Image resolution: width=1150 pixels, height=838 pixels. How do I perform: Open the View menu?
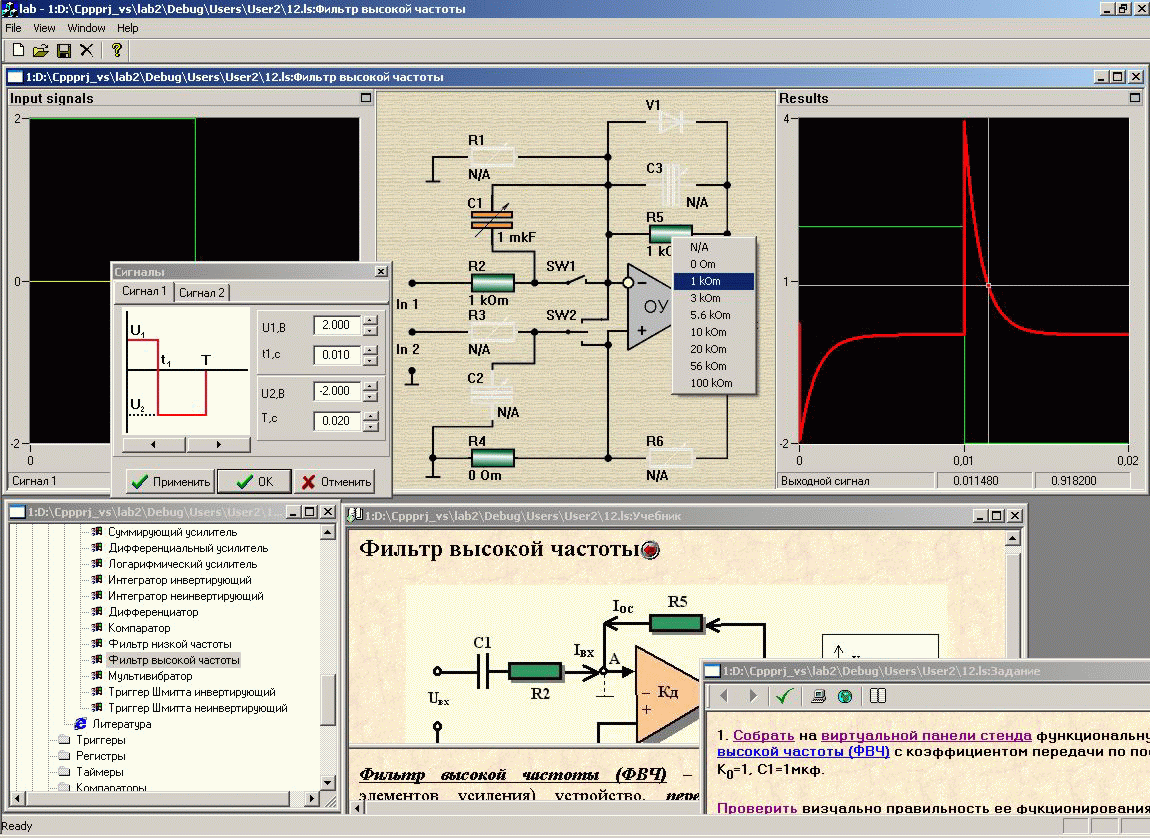44,28
